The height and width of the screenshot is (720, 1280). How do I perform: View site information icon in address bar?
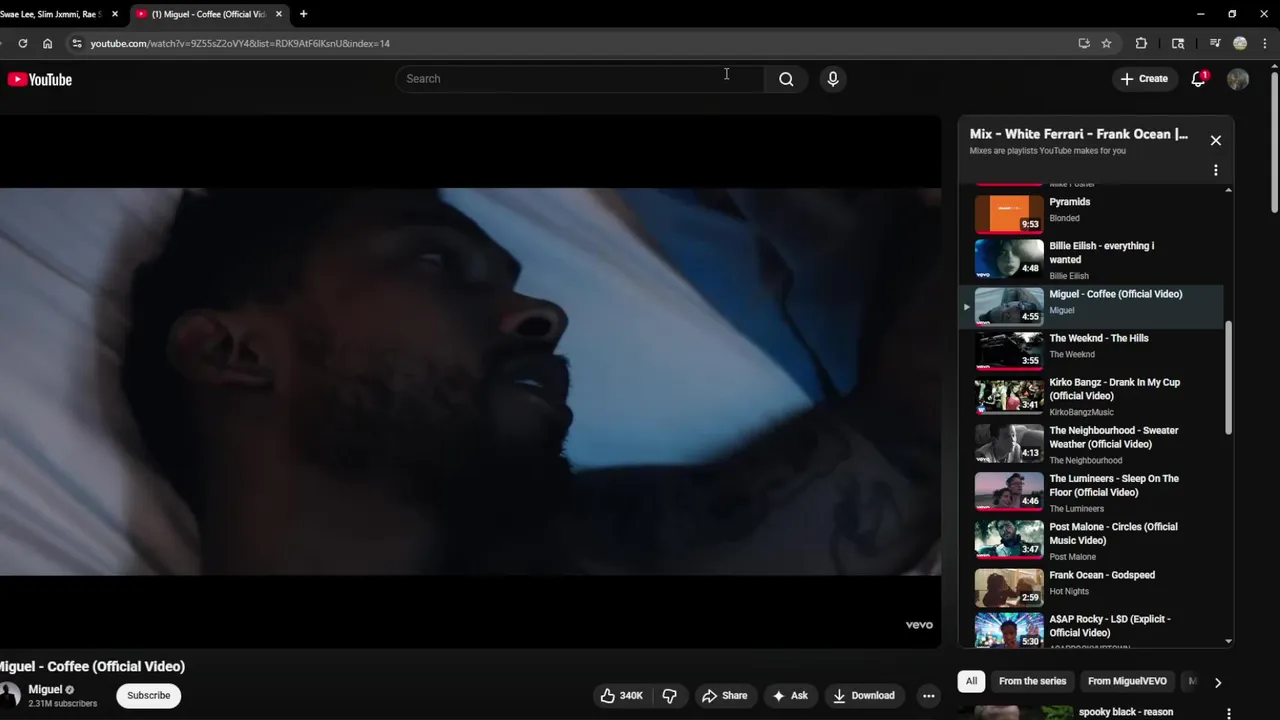(77, 43)
